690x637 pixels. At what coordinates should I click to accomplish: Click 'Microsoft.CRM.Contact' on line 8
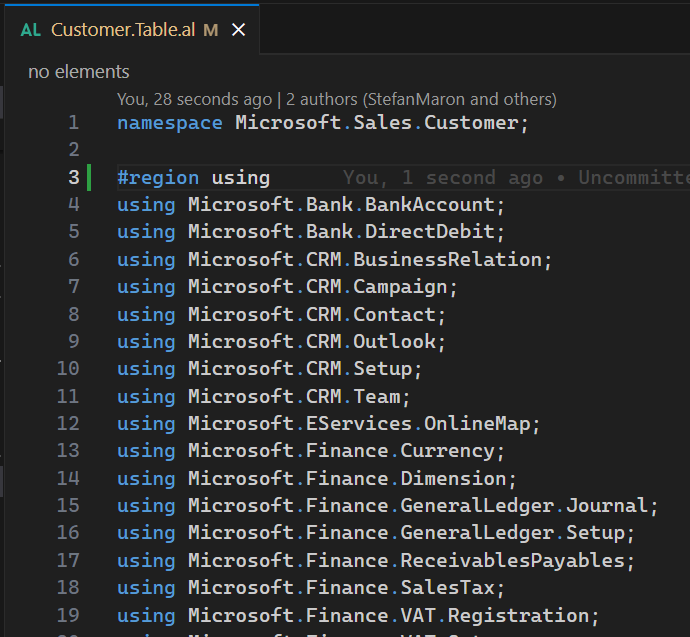tap(312, 315)
